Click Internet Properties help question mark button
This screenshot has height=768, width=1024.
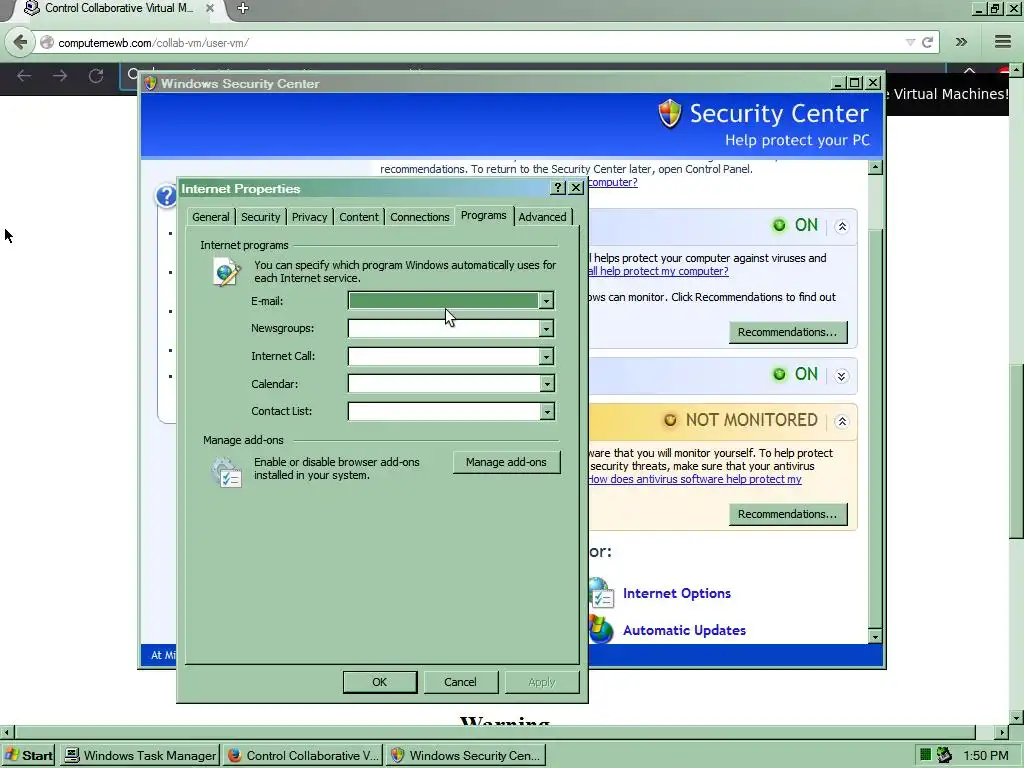(557, 188)
